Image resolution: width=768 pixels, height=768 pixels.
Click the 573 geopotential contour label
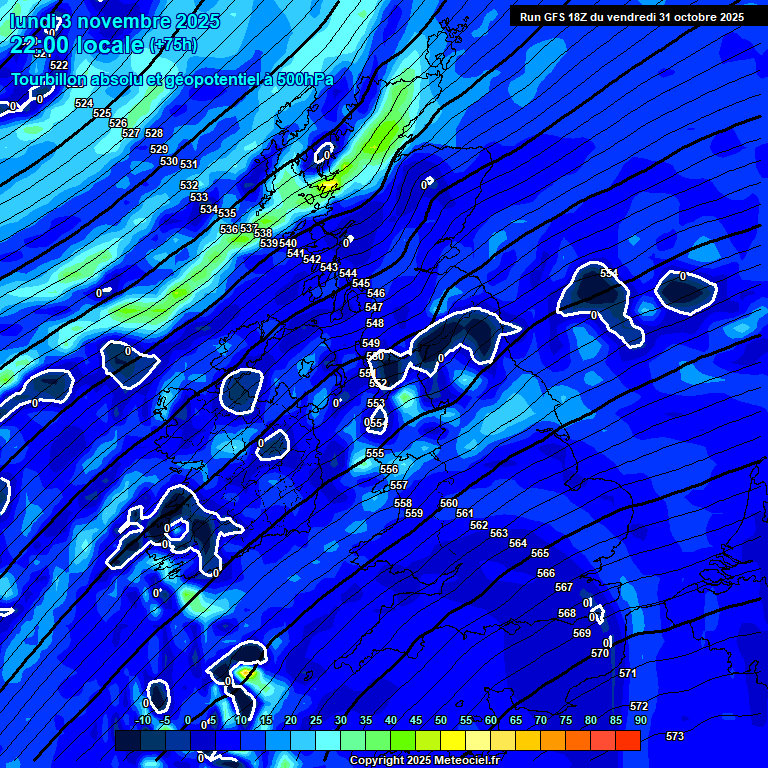675,736
